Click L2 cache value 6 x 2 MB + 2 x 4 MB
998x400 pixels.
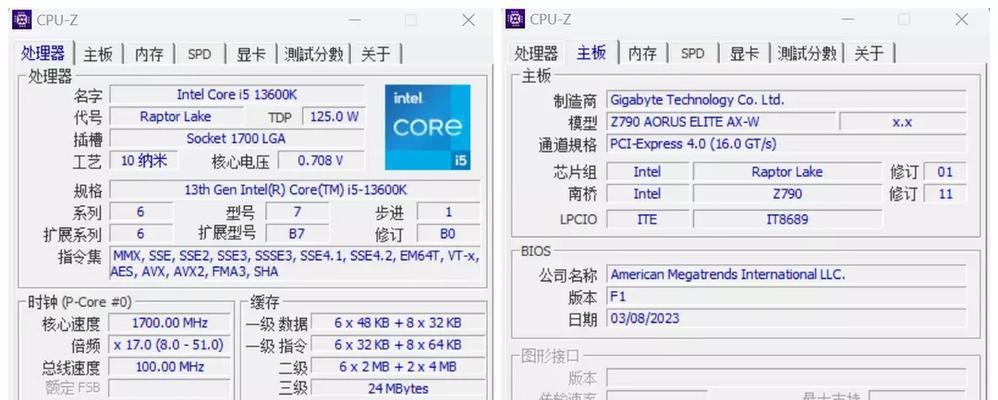(x=398, y=367)
